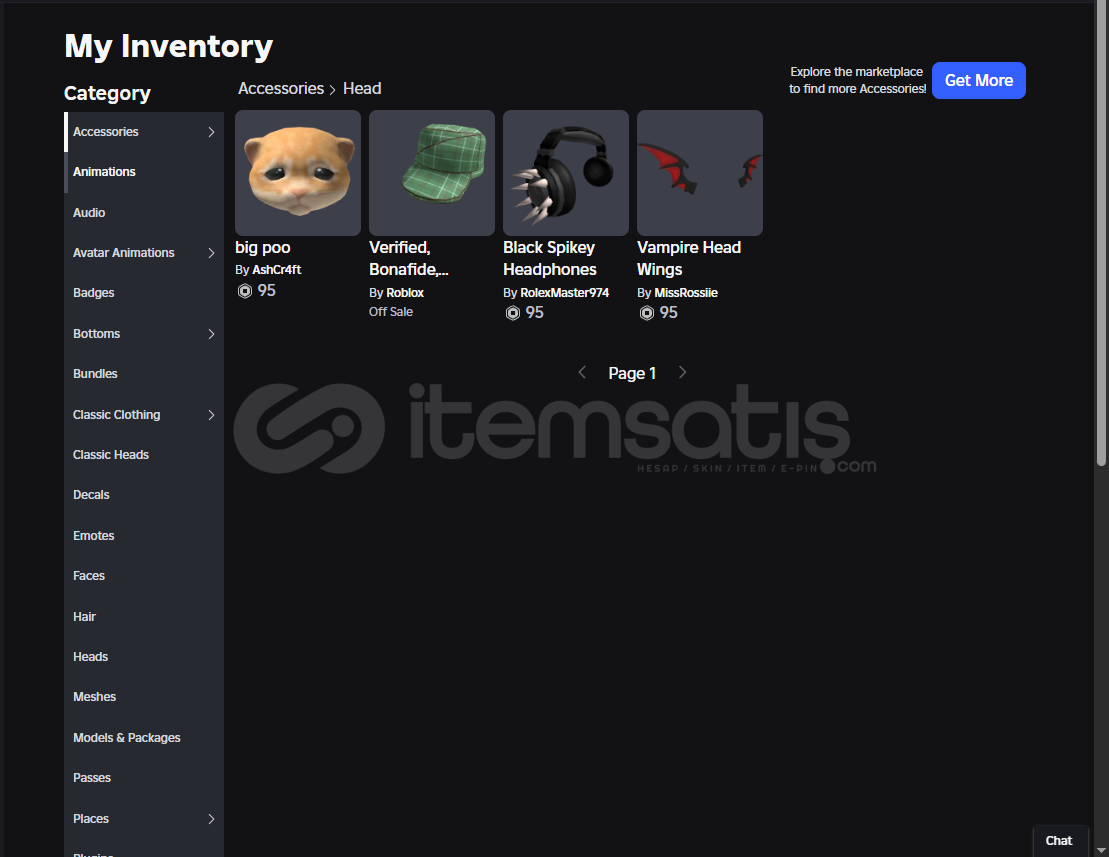Select the Decals category
Screen dimensions: 1109x857
(144, 495)
